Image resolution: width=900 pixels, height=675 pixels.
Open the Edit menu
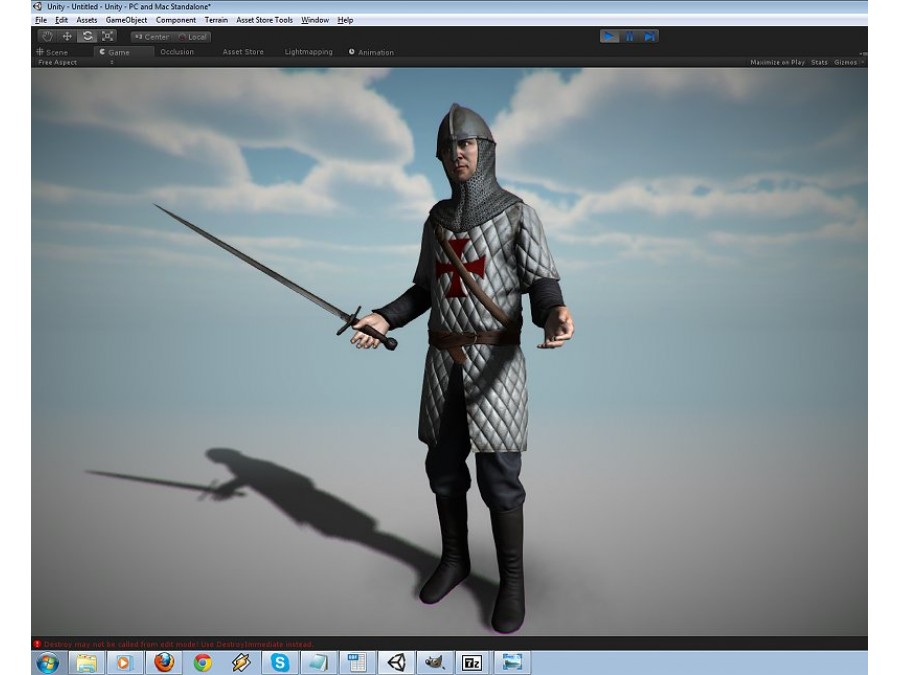61,20
